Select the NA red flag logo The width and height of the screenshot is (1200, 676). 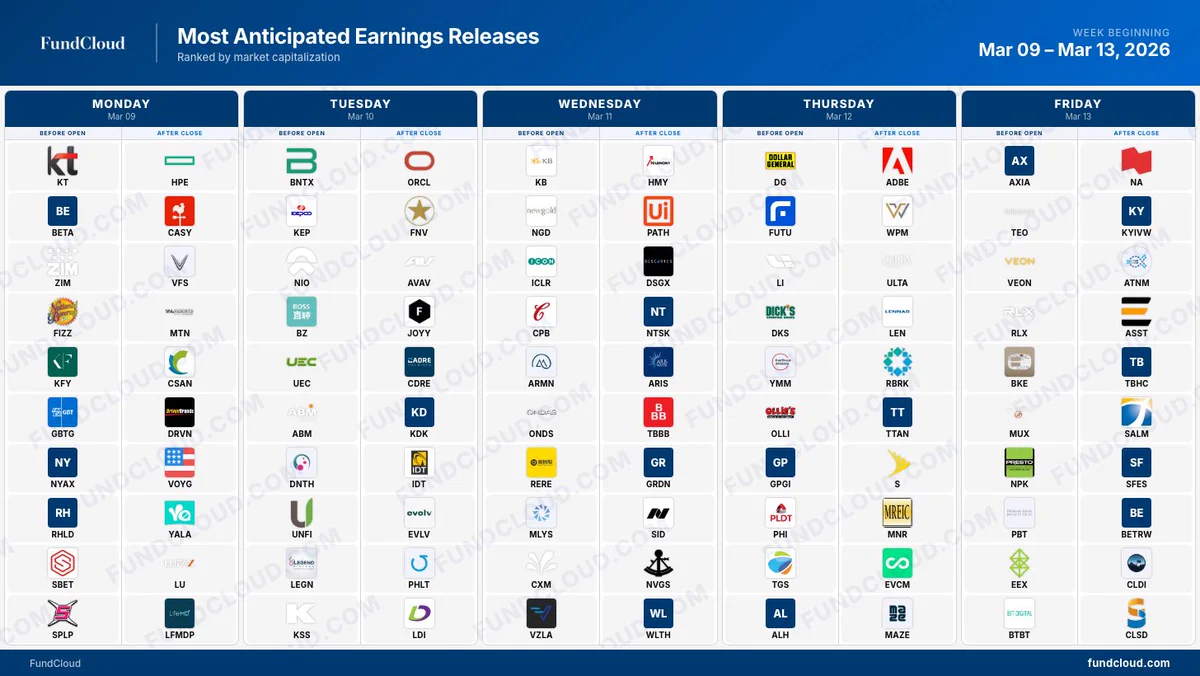1136,161
